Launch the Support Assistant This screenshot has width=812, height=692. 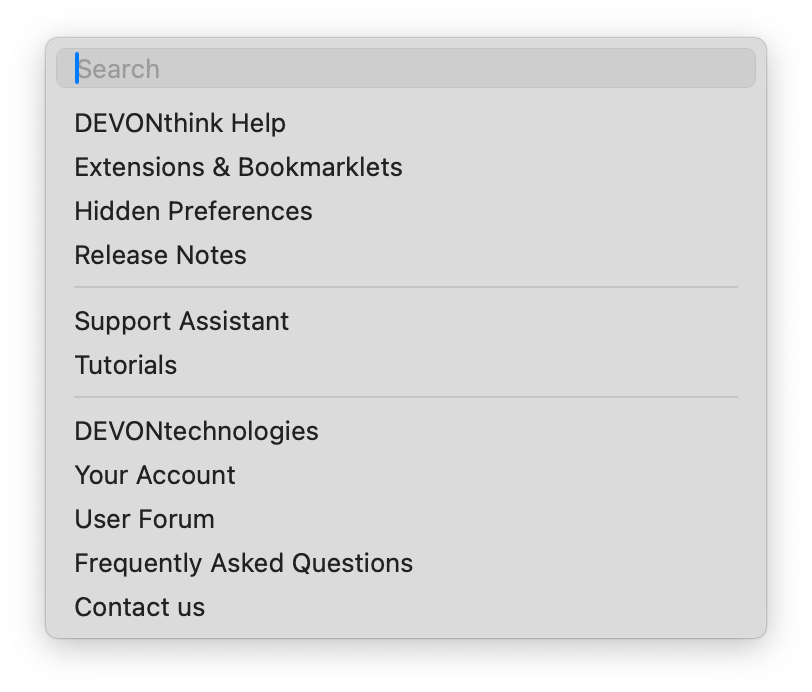pyautogui.click(x=181, y=321)
